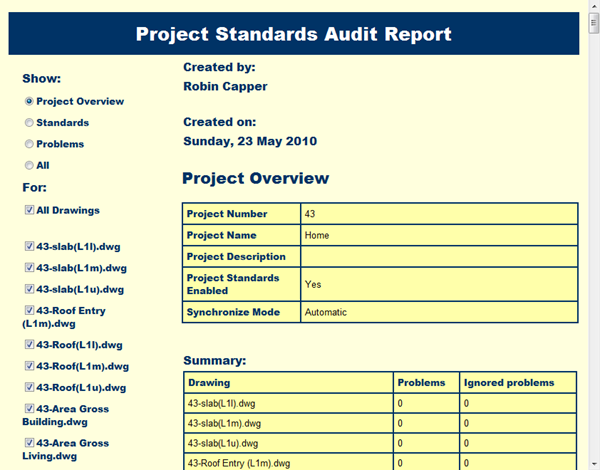Viewport: 600px width, 470px height.
Task: Toggle the 43-slab(L1m).dwg checkbox
Action: pos(29,268)
